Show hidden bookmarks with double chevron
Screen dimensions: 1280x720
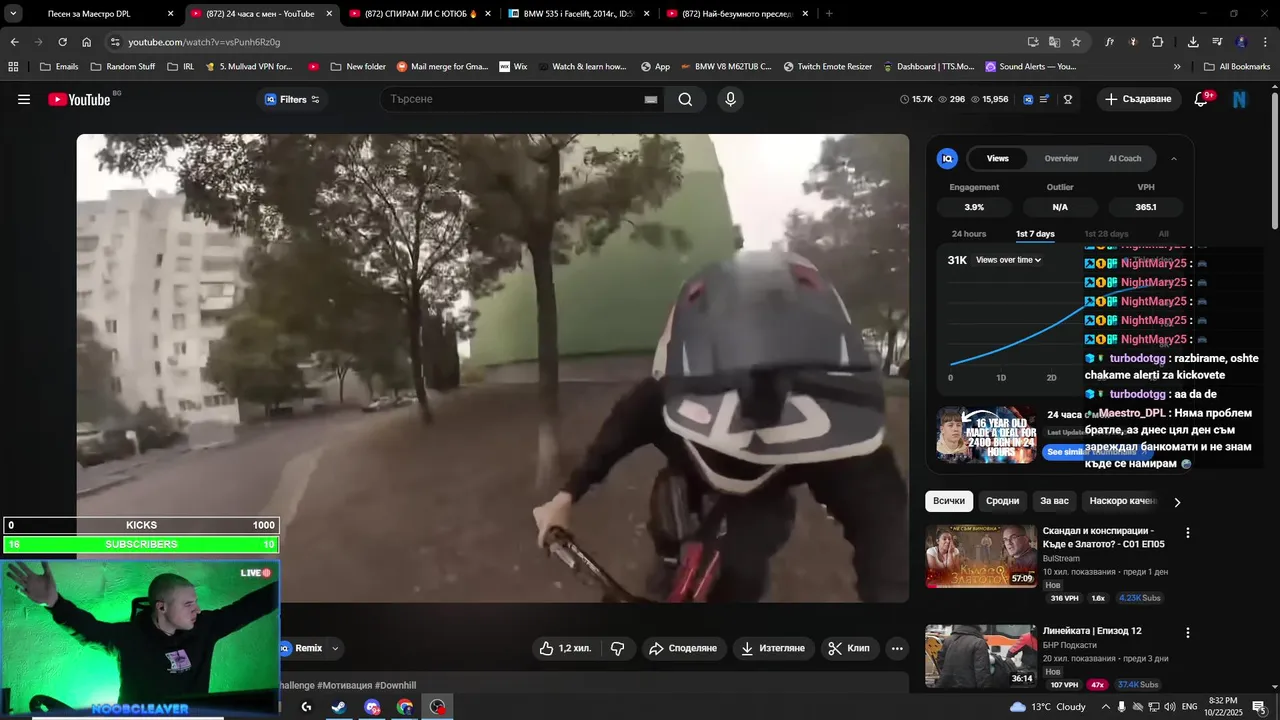pos(1177,66)
